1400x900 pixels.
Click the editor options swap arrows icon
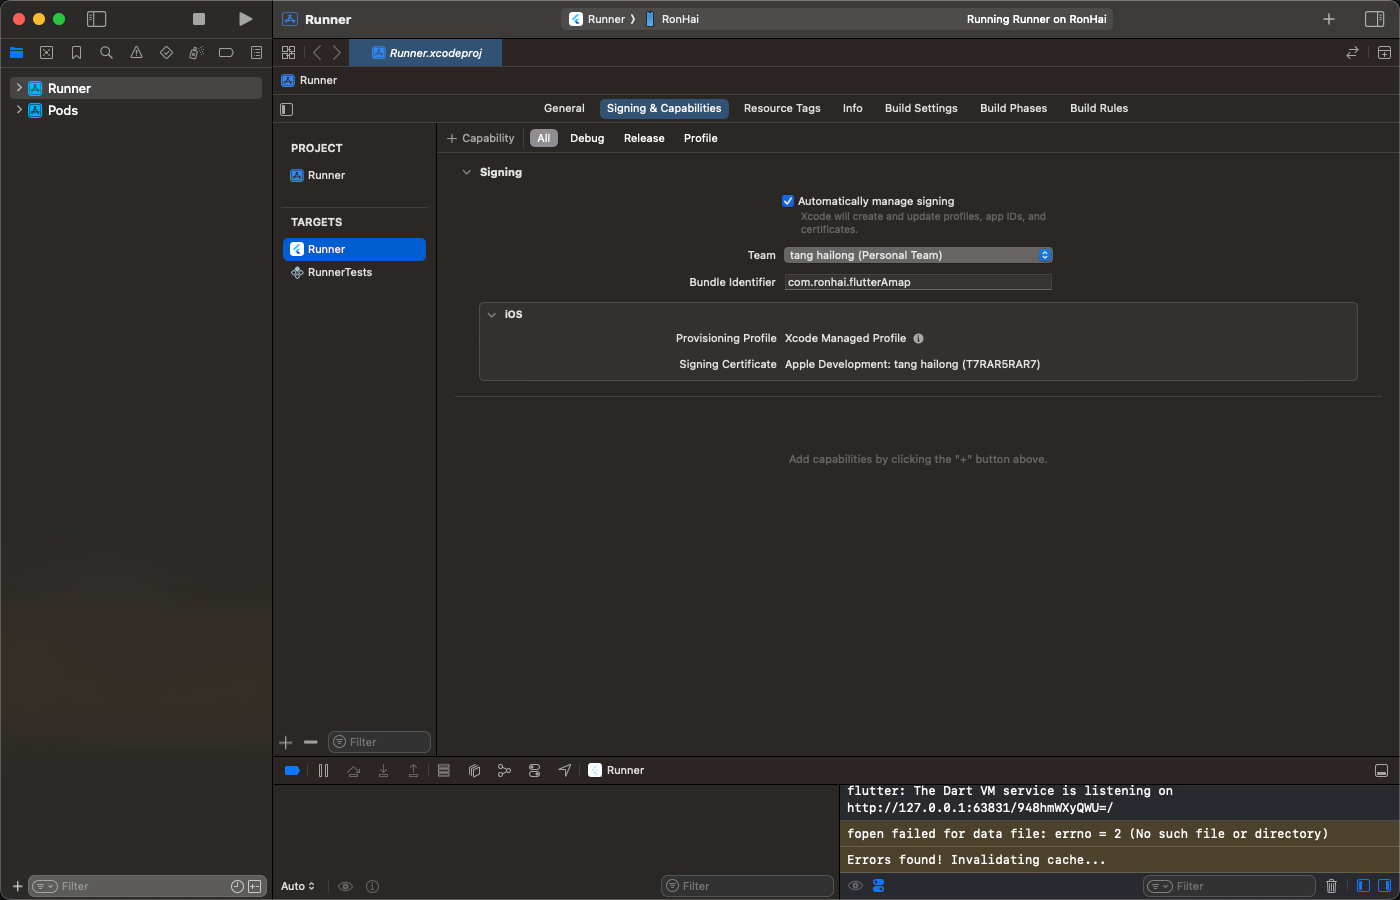(x=1352, y=53)
